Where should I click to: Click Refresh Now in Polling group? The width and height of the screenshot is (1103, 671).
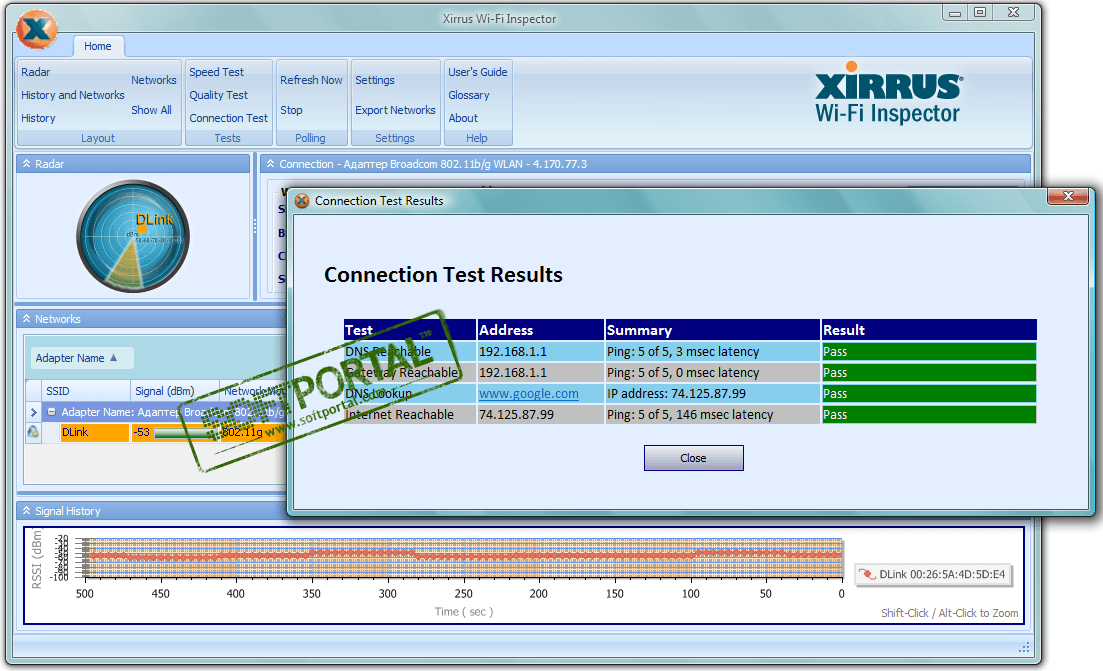(311, 80)
